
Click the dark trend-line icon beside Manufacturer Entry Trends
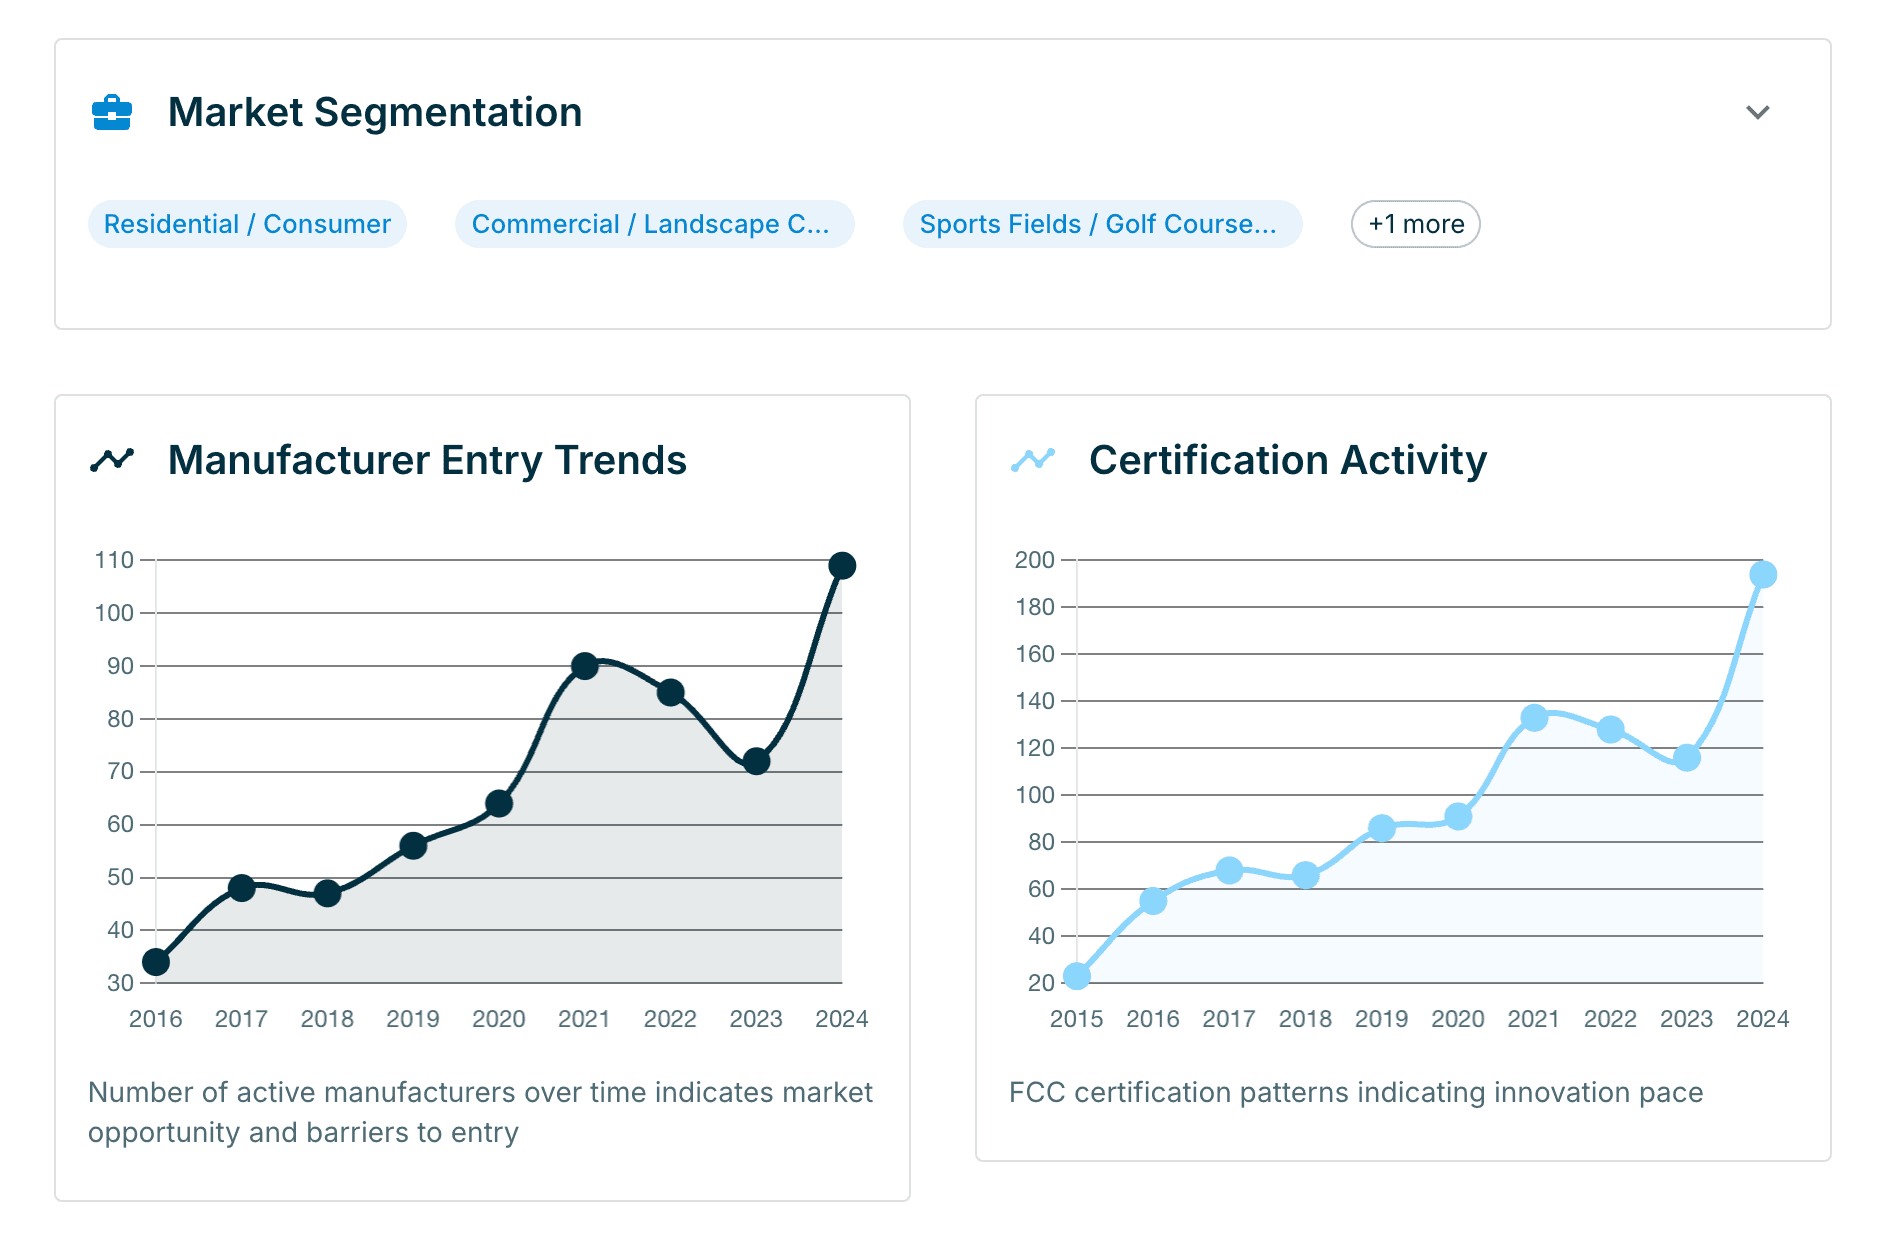pyautogui.click(x=112, y=460)
